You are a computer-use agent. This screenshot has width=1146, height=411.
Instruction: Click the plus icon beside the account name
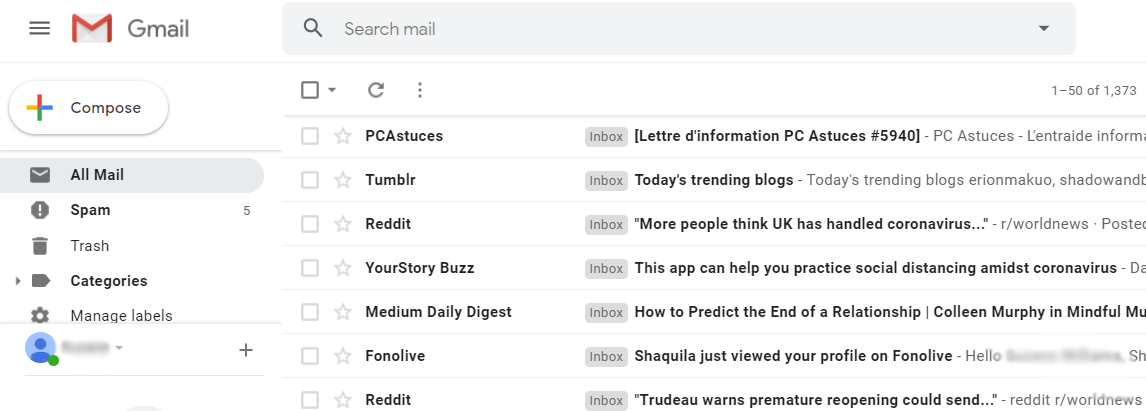click(246, 350)
